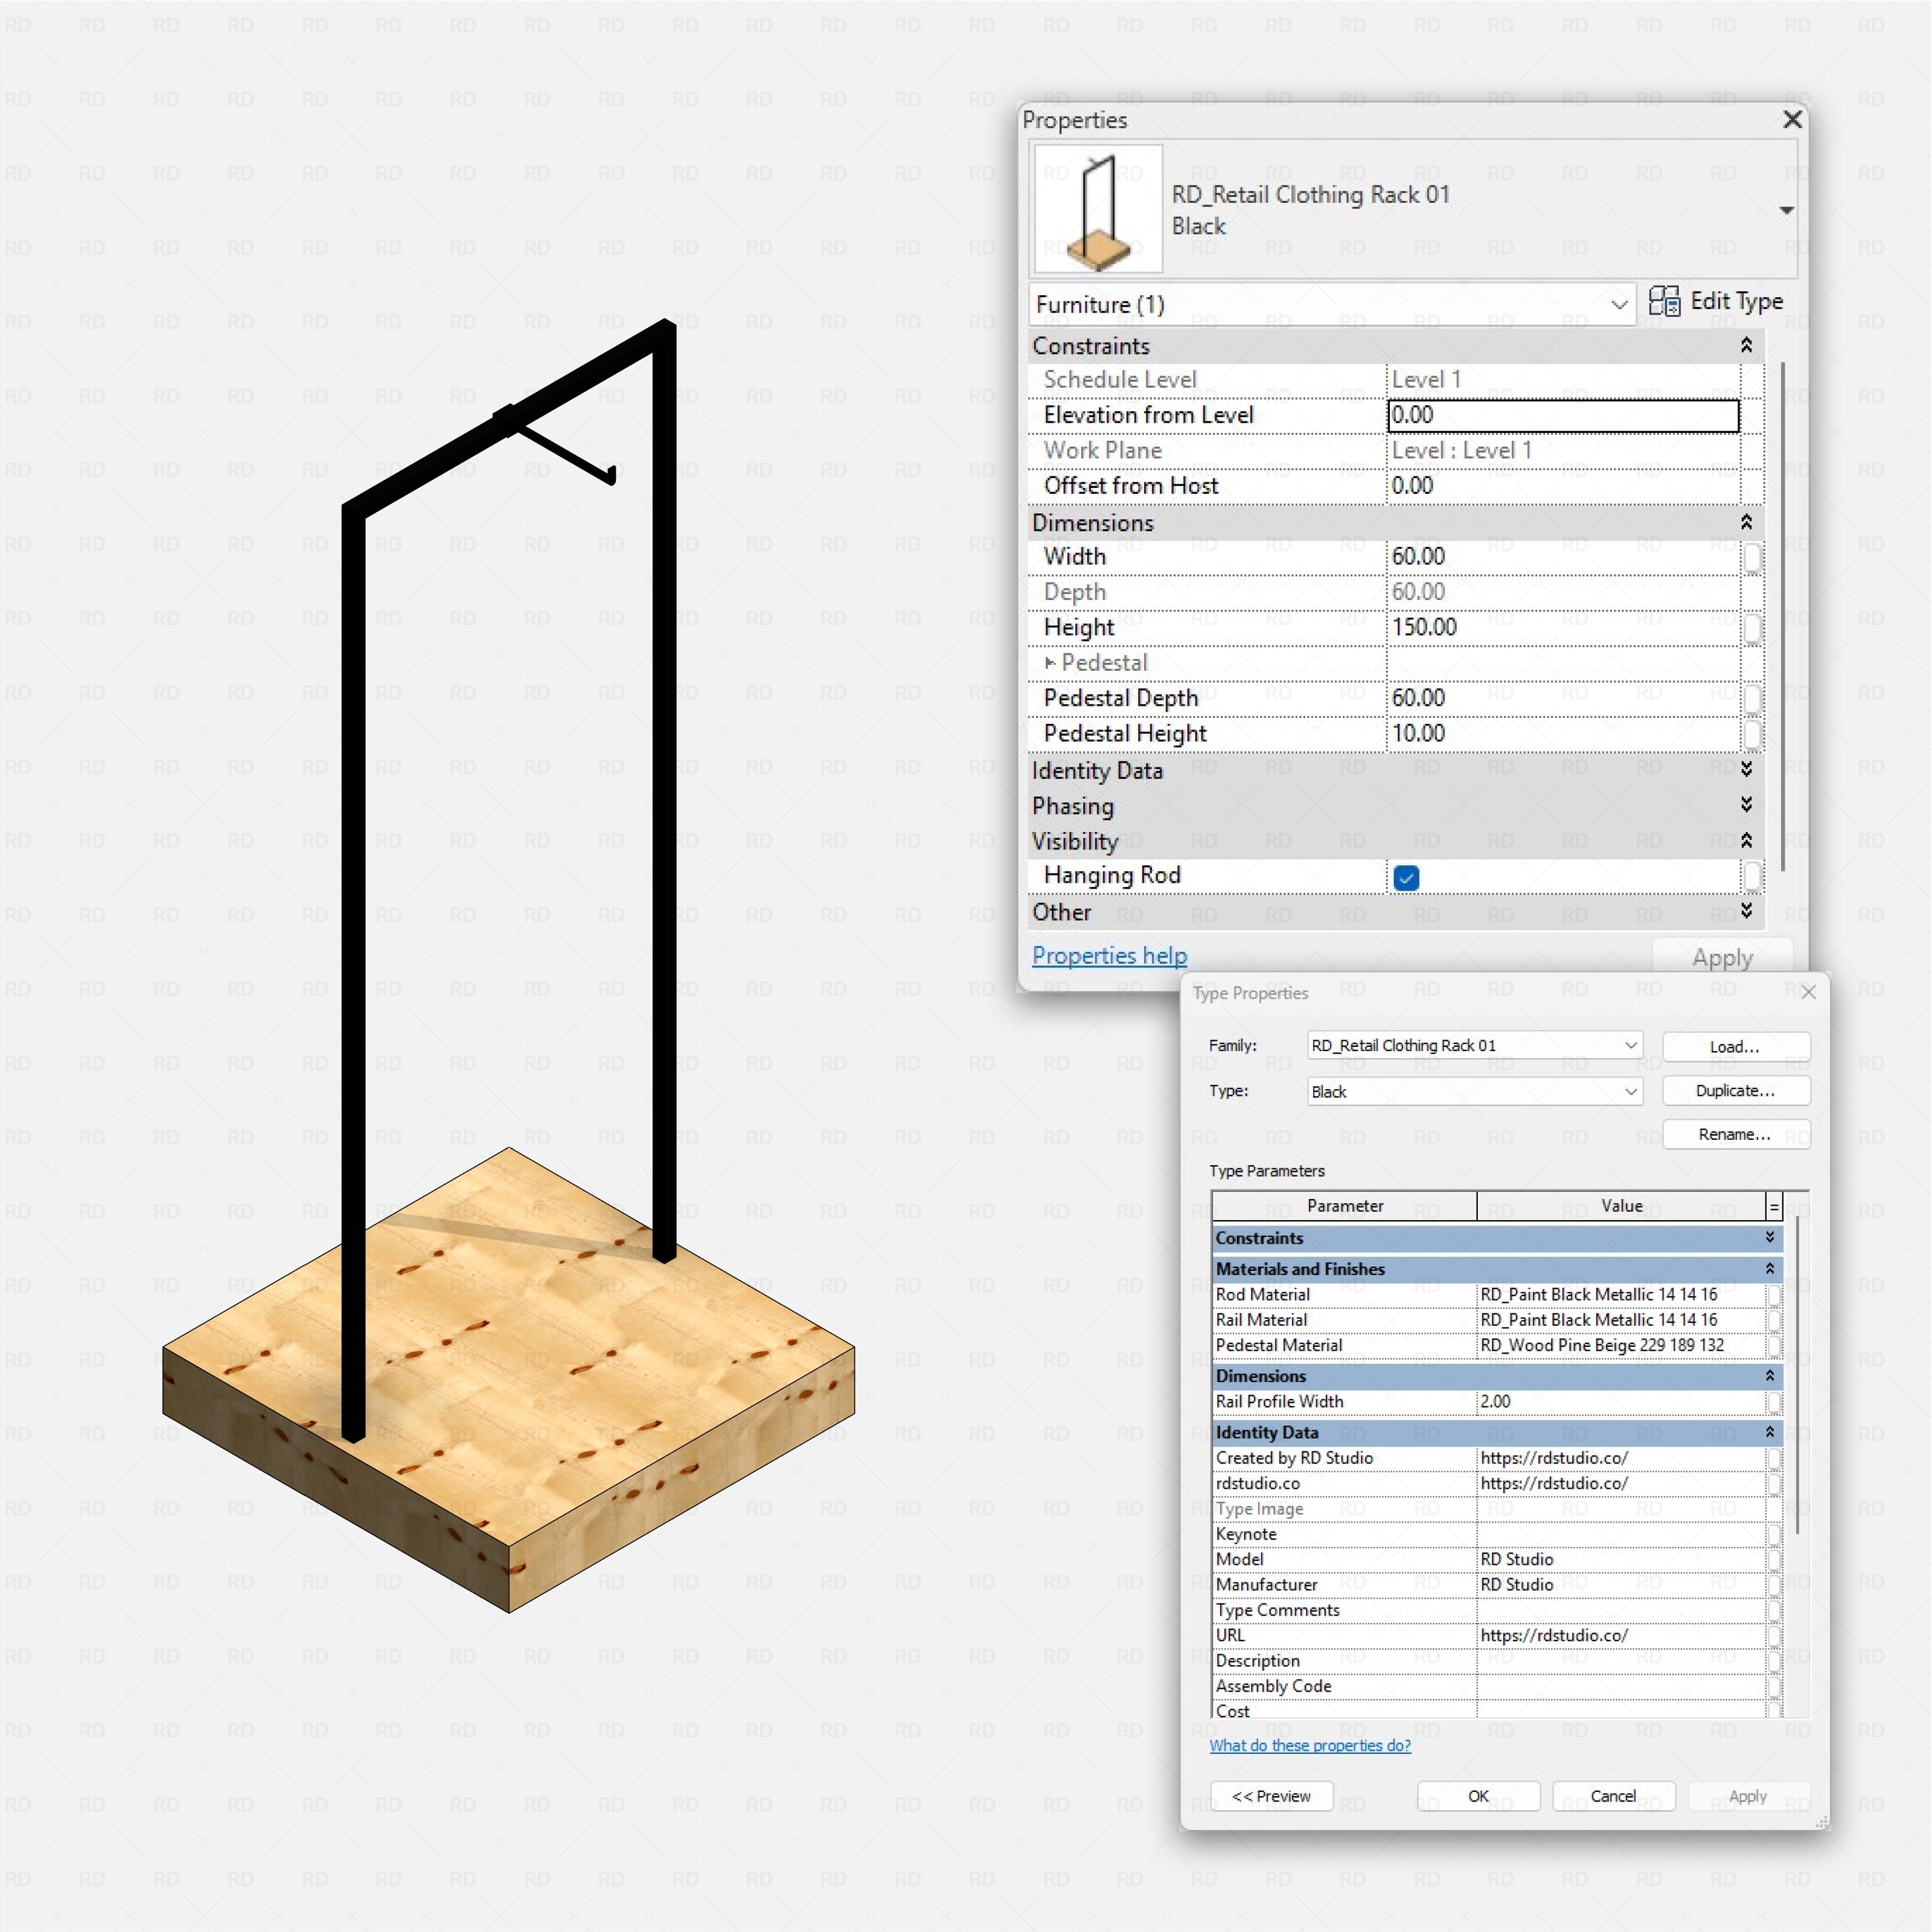Click the Pedestal Material value cell

click(1621, 1345)
